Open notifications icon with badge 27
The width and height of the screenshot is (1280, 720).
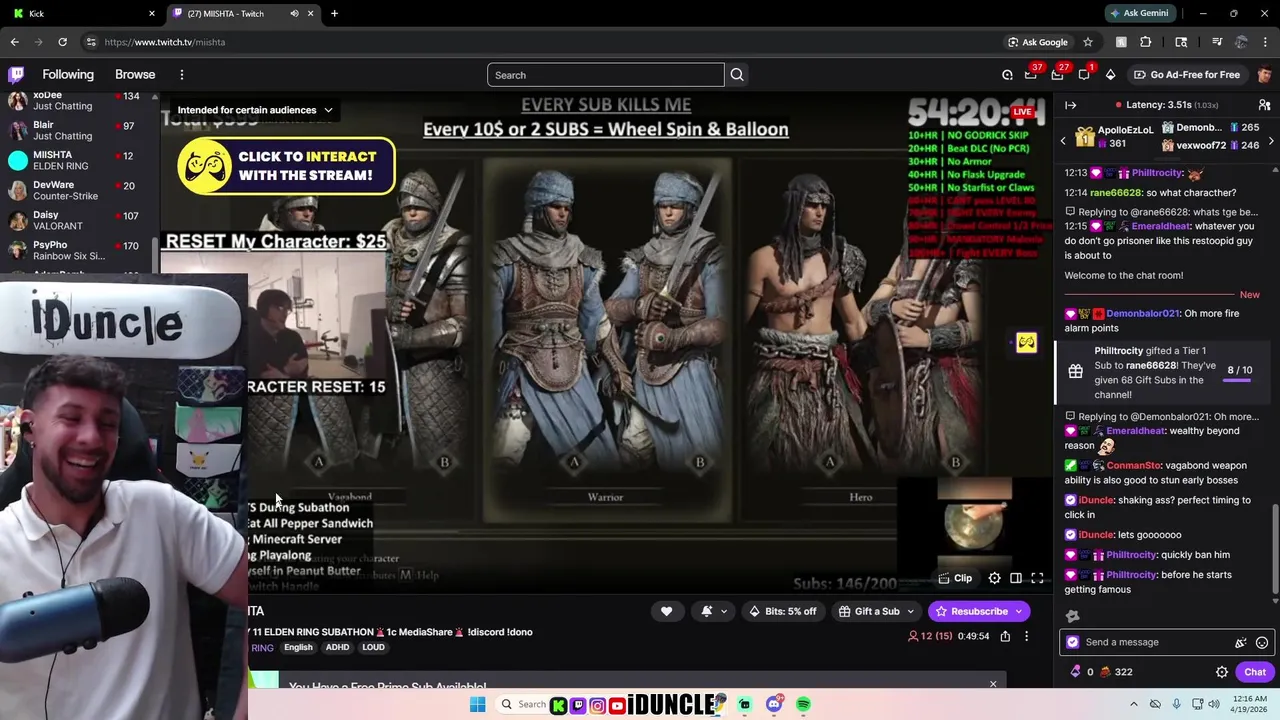(x=1057, y=75)
